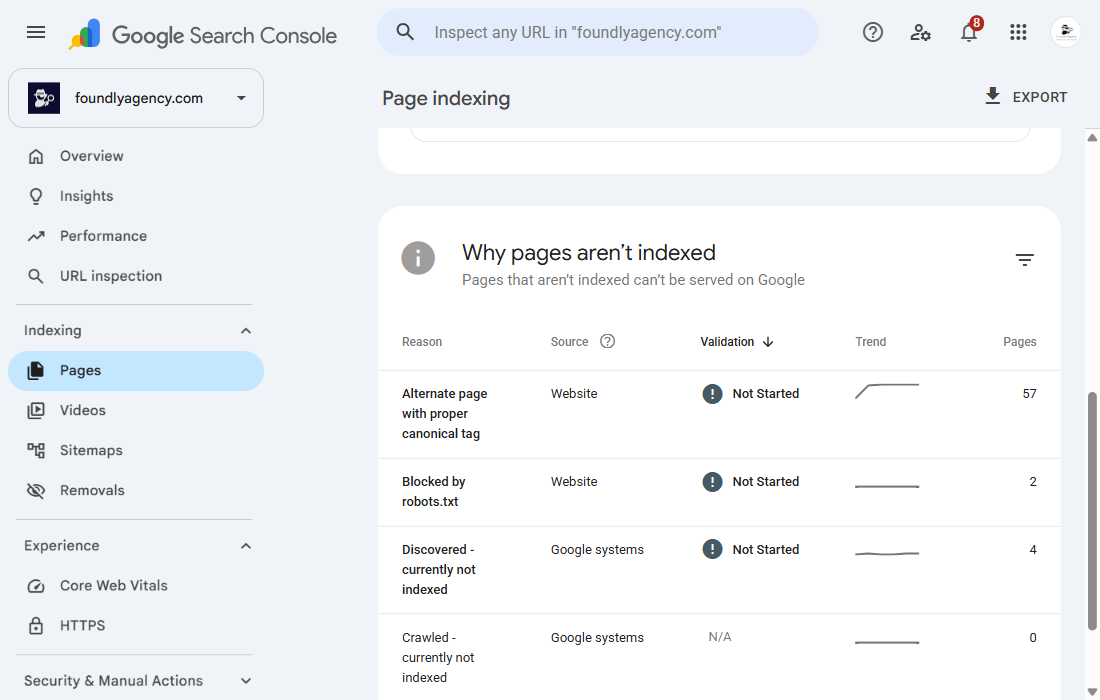Click the Insights lightbulb icon
Viewport: 1100px width, 700px height.
(36, 196)
